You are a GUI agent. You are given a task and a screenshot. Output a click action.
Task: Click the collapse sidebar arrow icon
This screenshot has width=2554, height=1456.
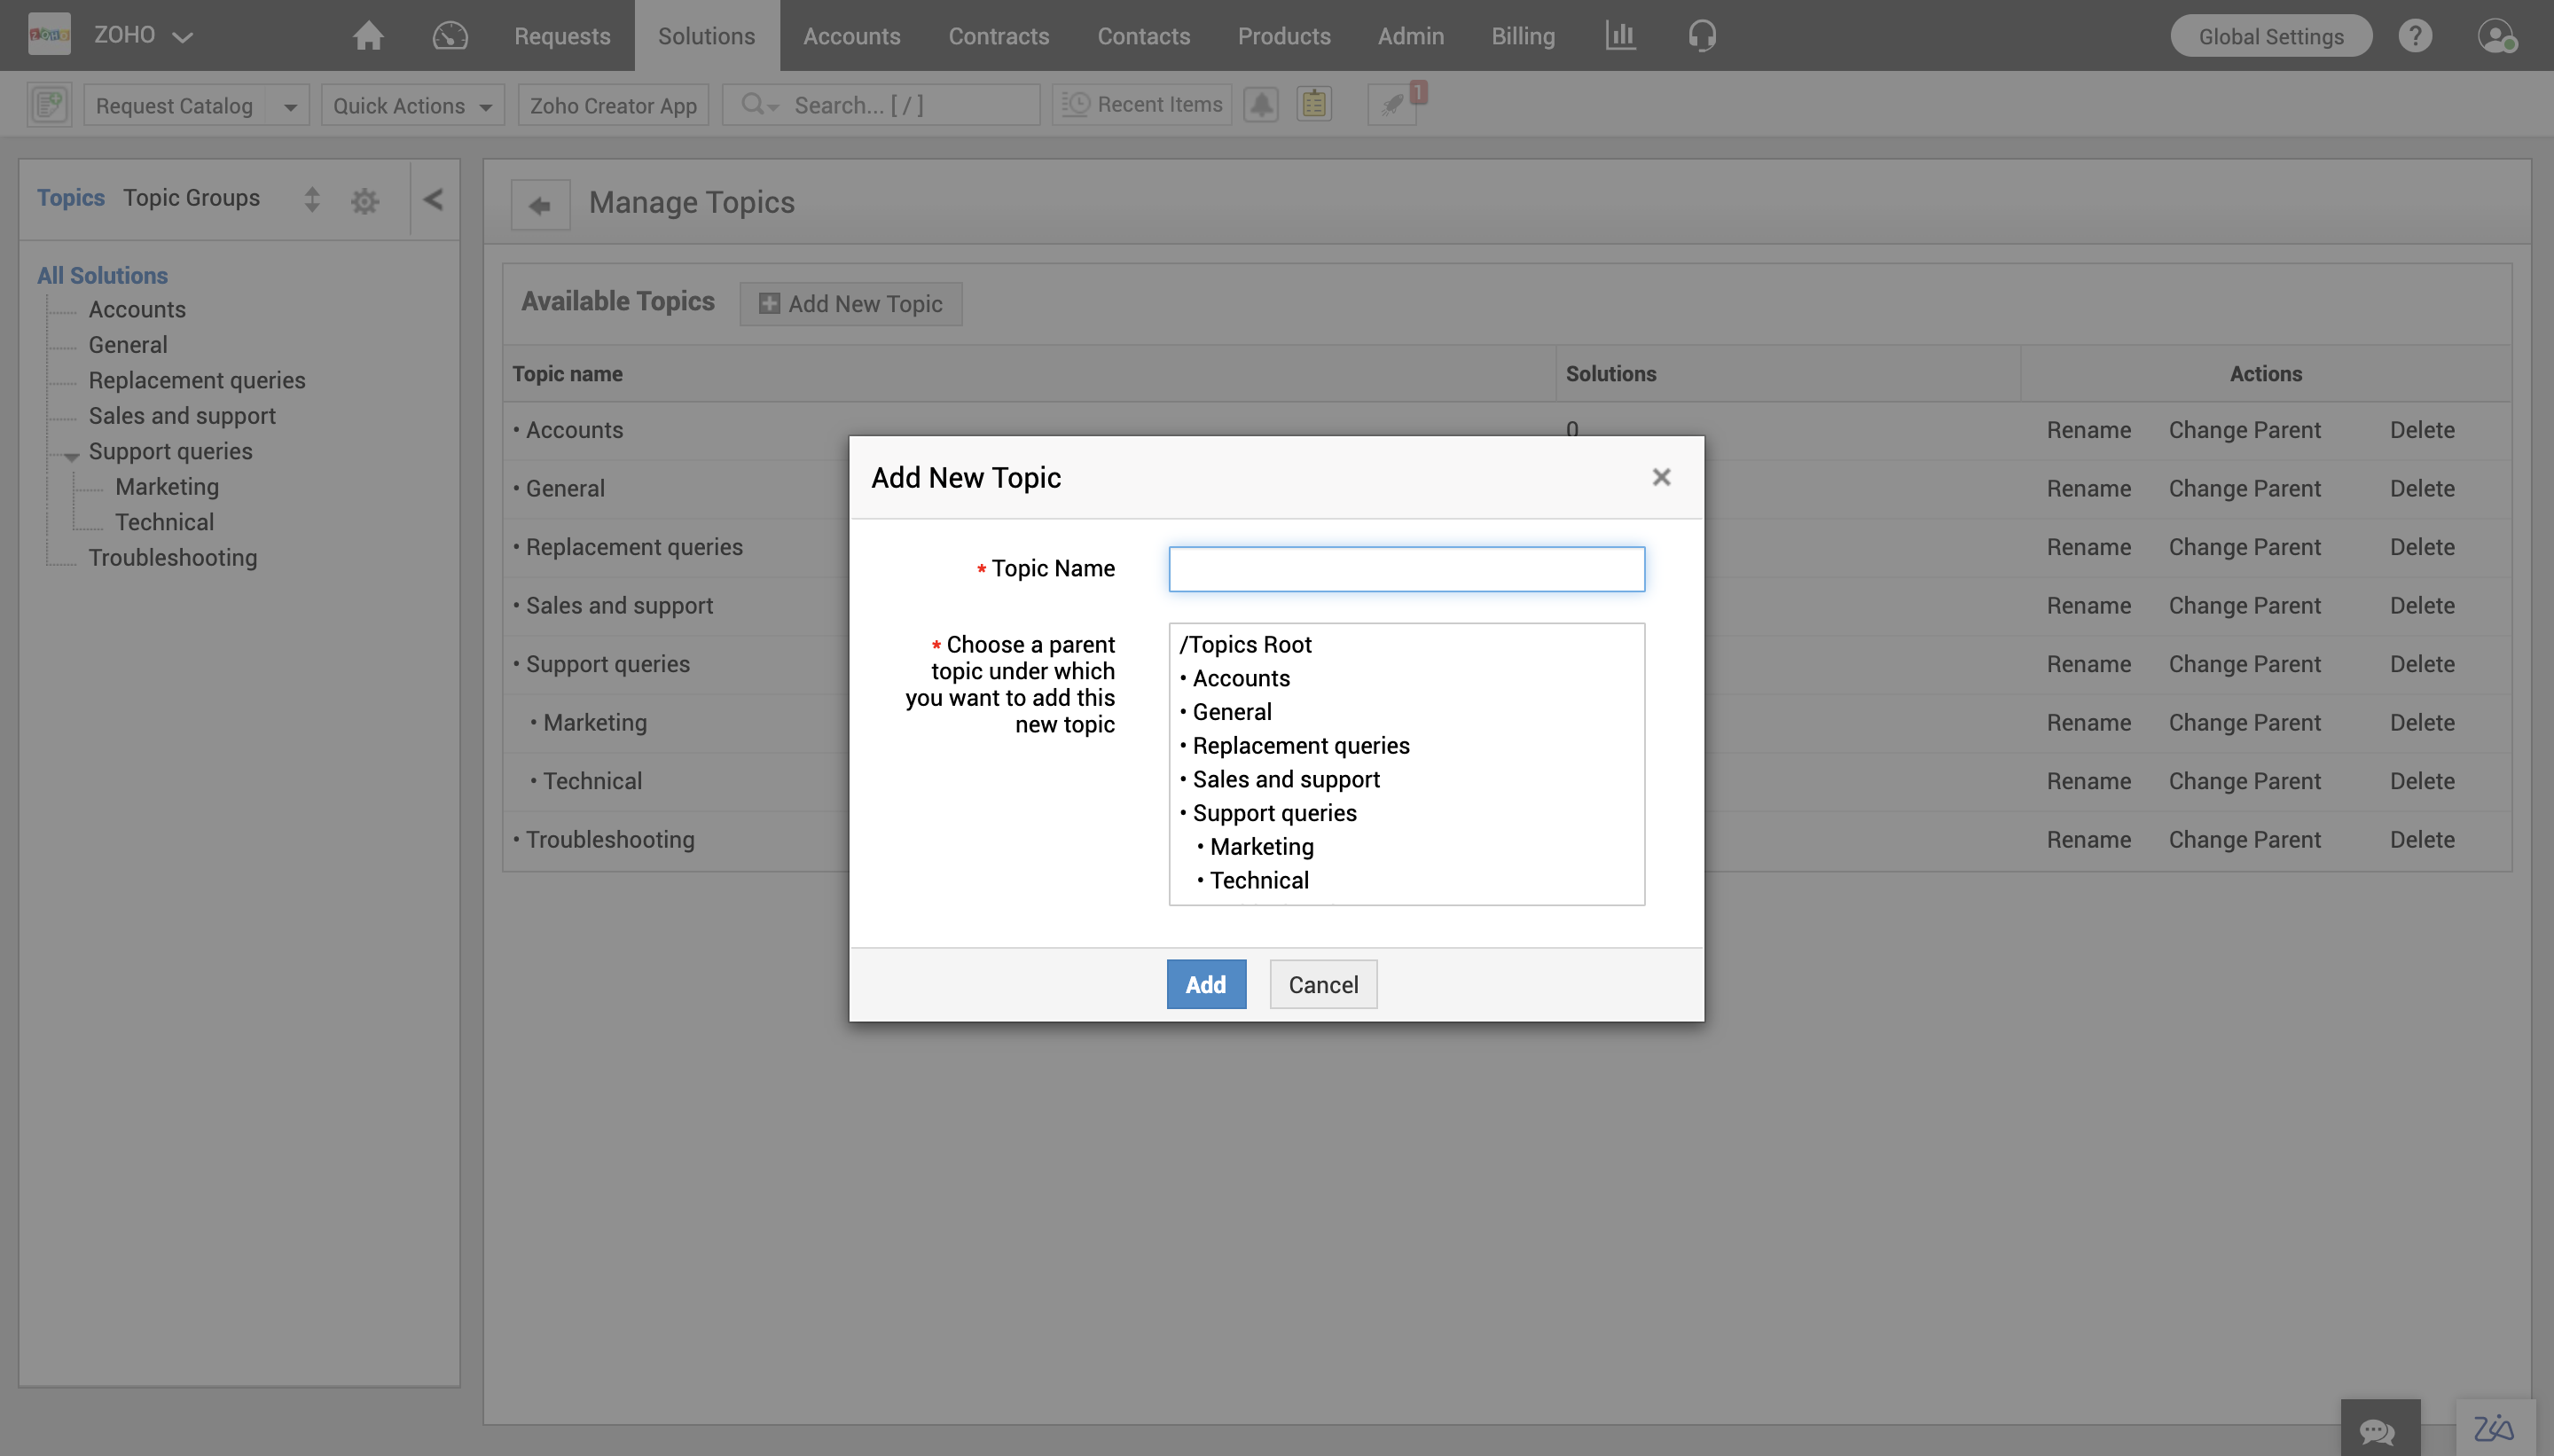coord(432,199)
